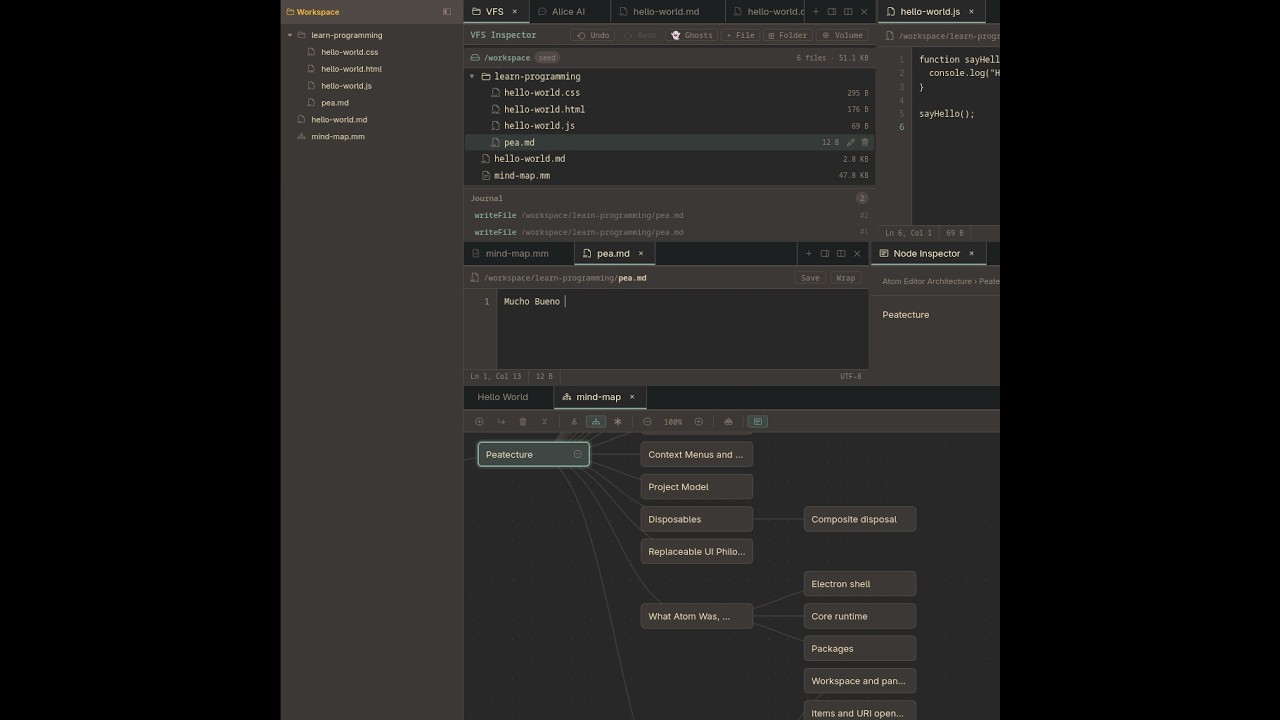This screenshot has width=1280, height=720.
Task: Toggle Ghosts in VFS Inspector
Action: coord(692,35)
